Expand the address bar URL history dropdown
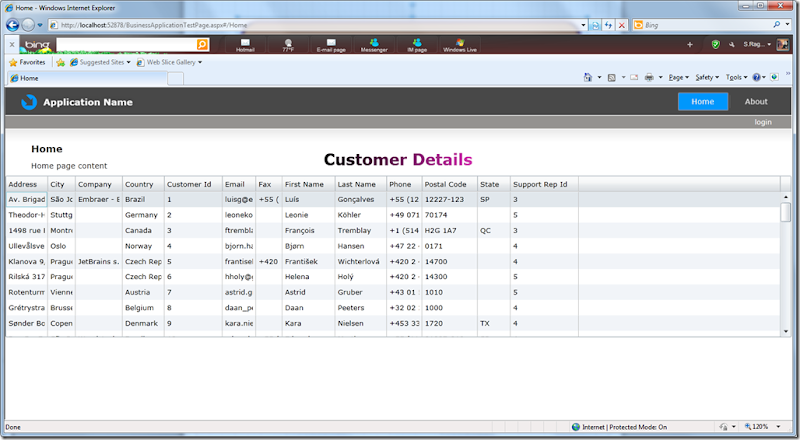800x440 pixels. 584,25
